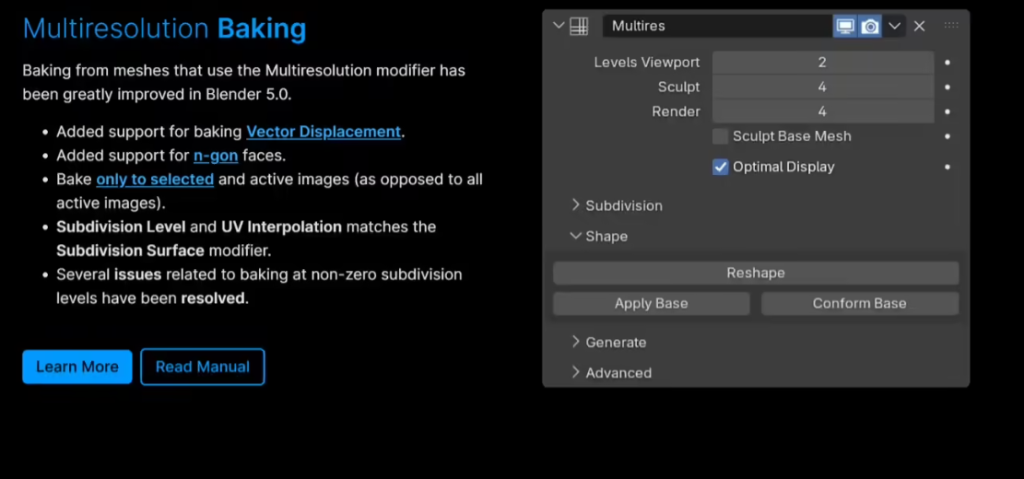This screenshot has width=1024, height=479.
Task: Expand the Advanced subpanel
Action: pos(611,372)
